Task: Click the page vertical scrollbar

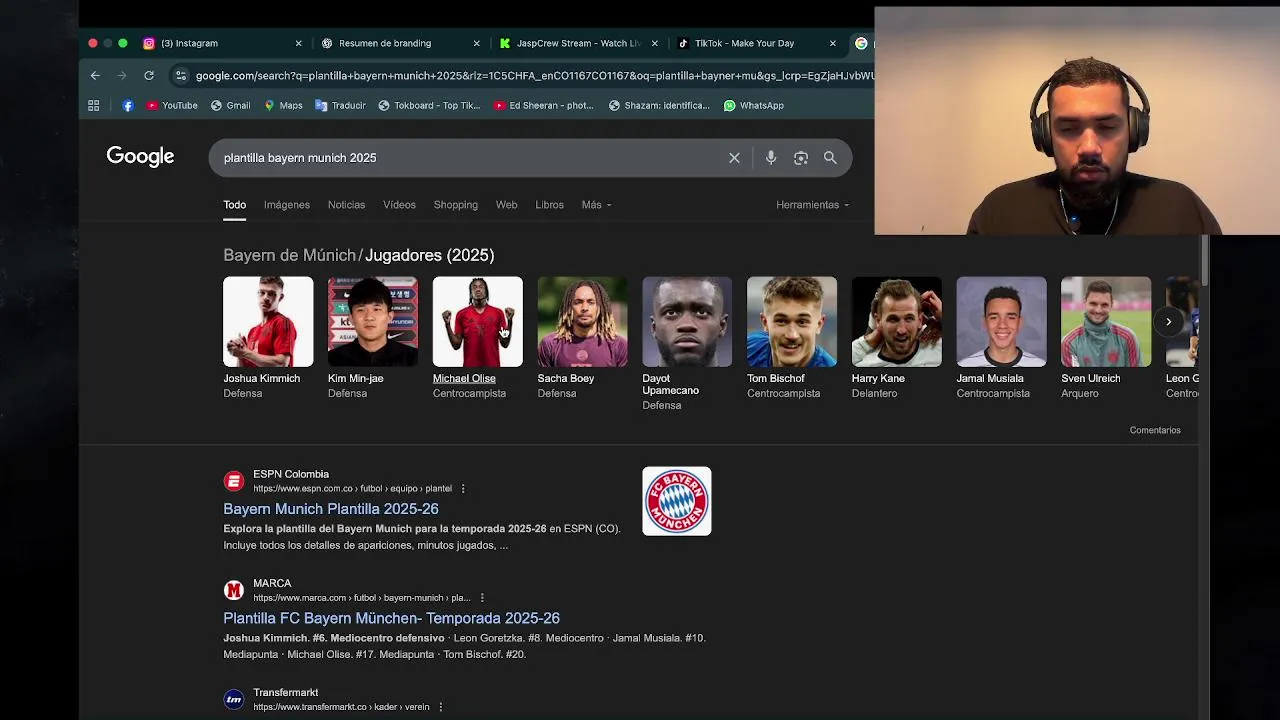Action: (1205, 260)
